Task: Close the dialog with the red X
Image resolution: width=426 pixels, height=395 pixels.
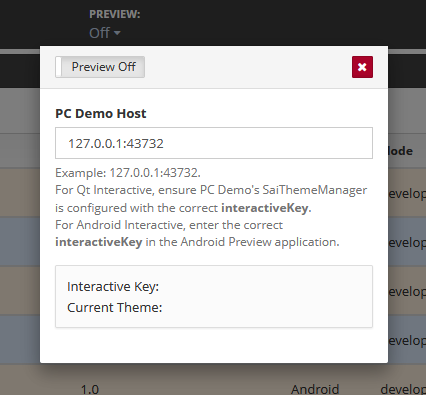Action: (362, 67)
